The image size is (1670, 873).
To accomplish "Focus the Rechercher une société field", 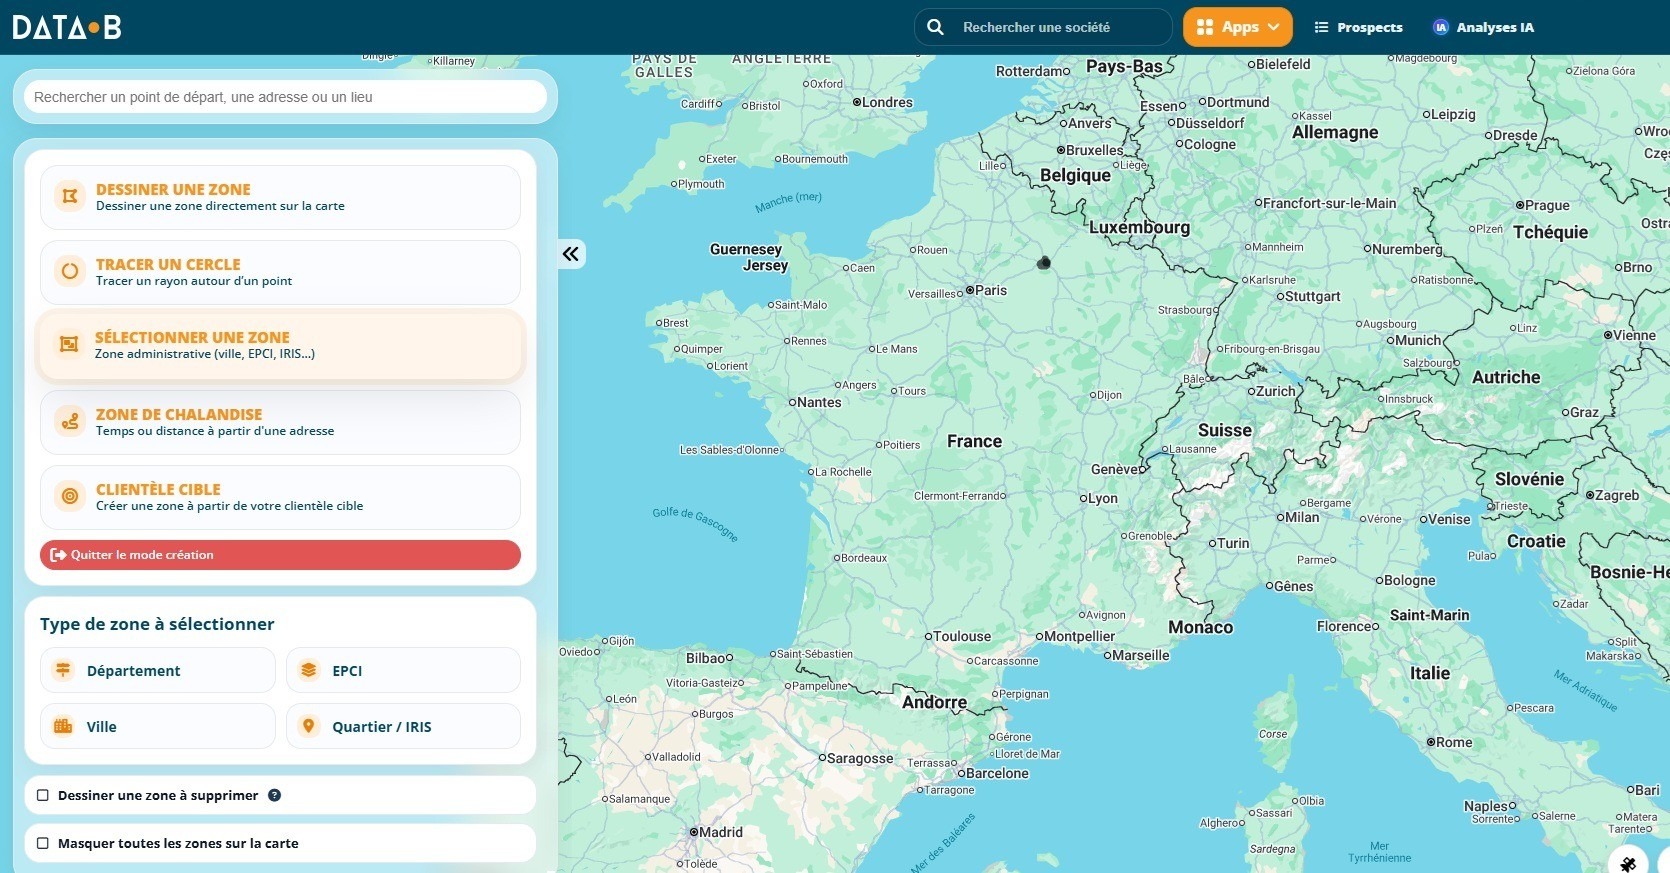I will click(x=1043, y=27).
